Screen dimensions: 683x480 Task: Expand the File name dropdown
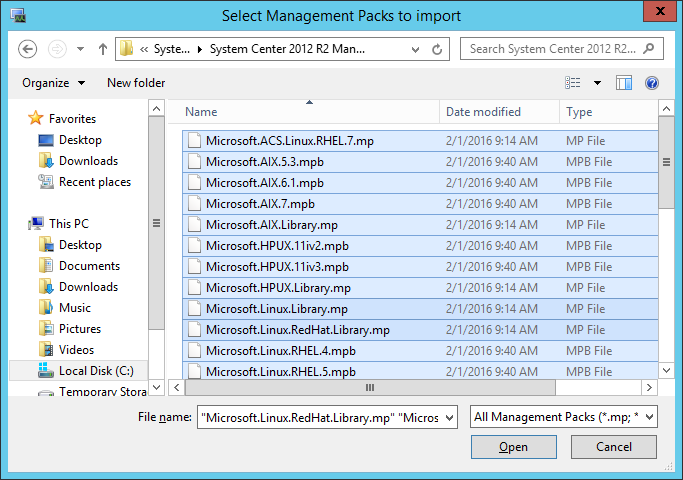click(x=450, y=417)
